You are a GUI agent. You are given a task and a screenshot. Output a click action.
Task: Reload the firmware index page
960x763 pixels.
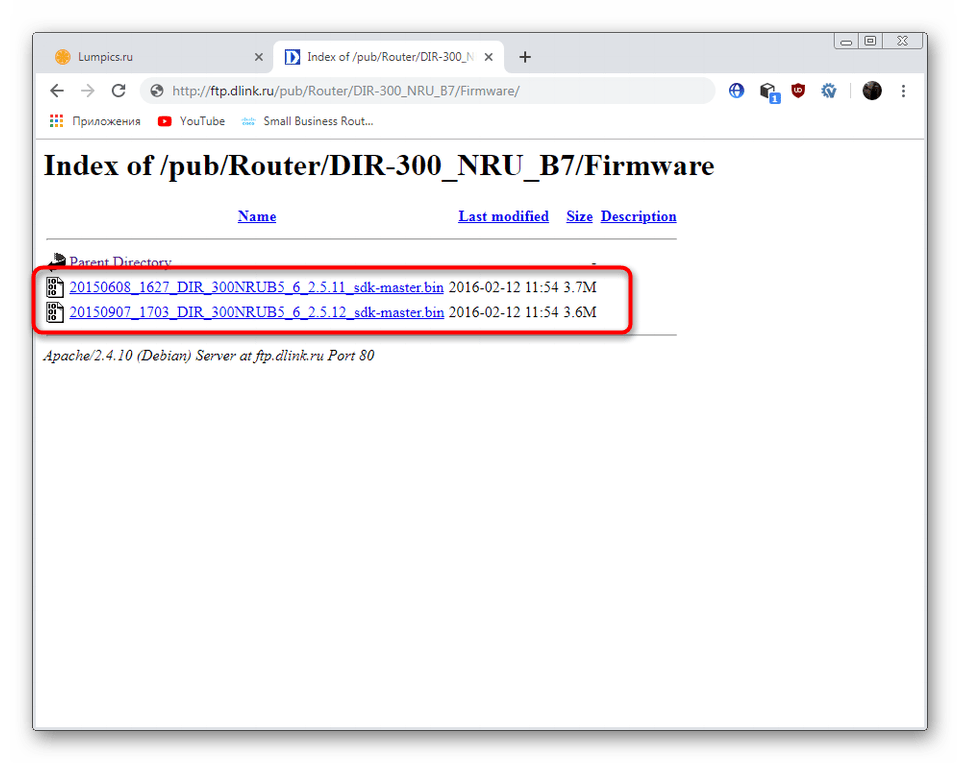point(119,91)
